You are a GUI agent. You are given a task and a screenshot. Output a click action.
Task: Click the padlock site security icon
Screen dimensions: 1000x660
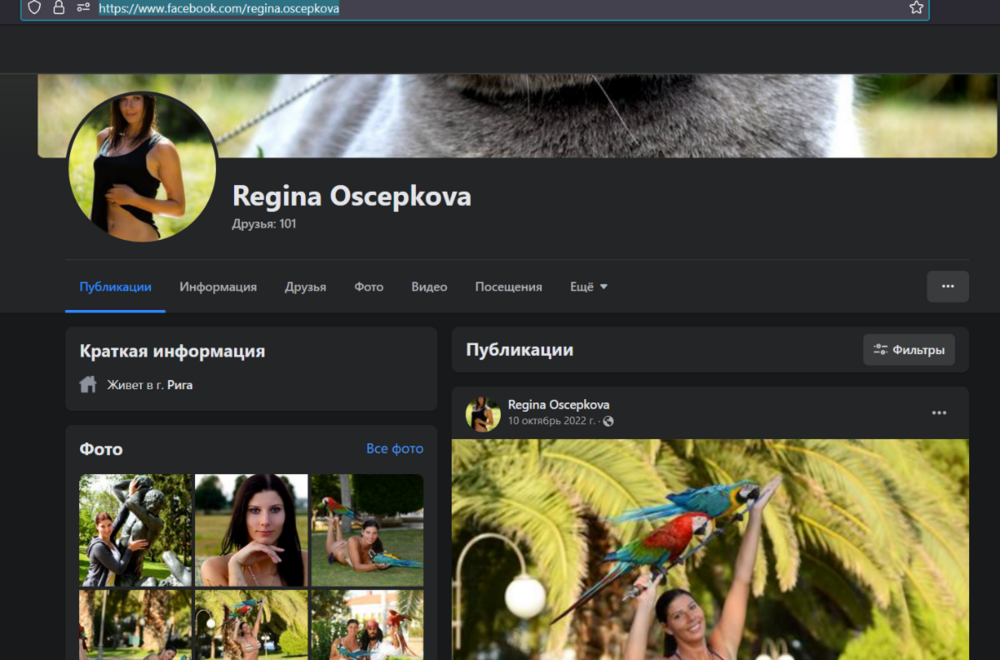tap(59, 8)
